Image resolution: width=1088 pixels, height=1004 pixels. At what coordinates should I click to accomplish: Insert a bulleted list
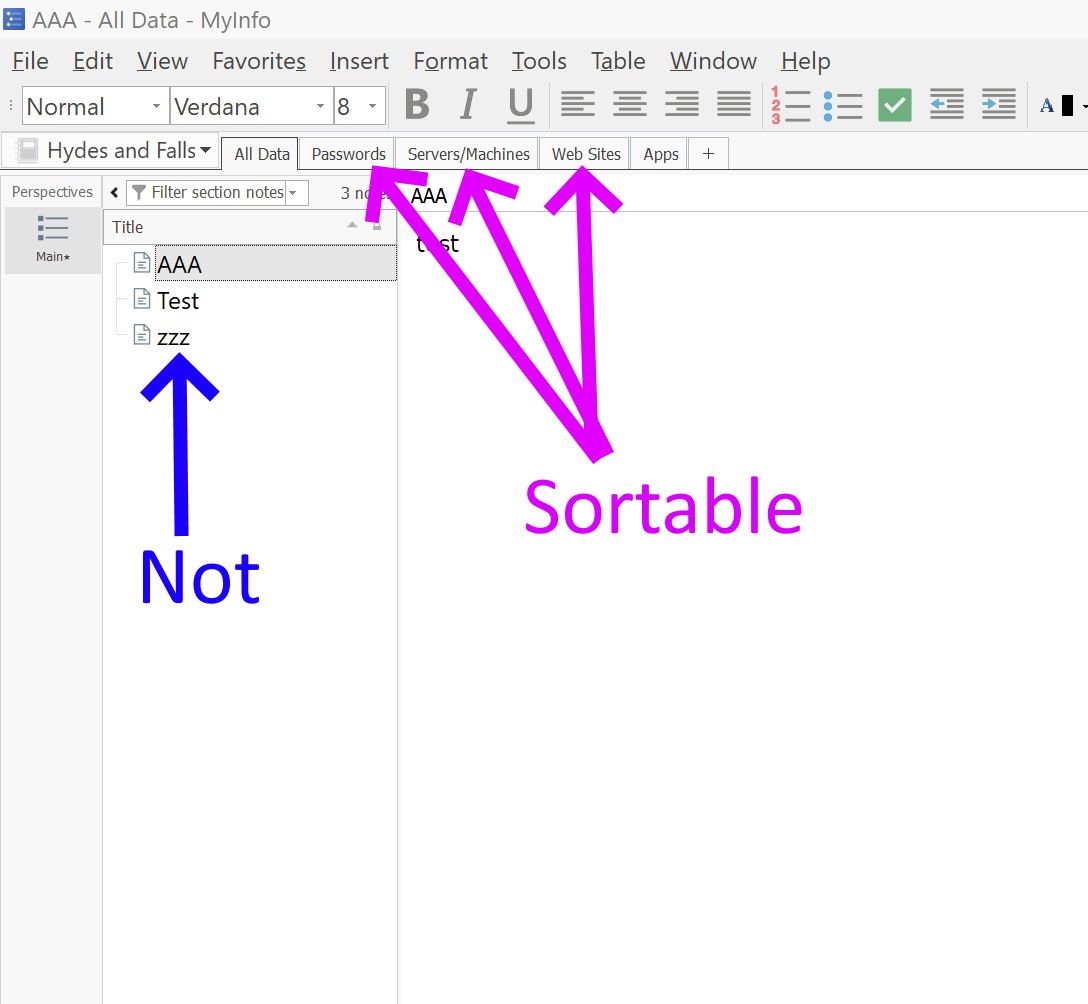point(843,105)
